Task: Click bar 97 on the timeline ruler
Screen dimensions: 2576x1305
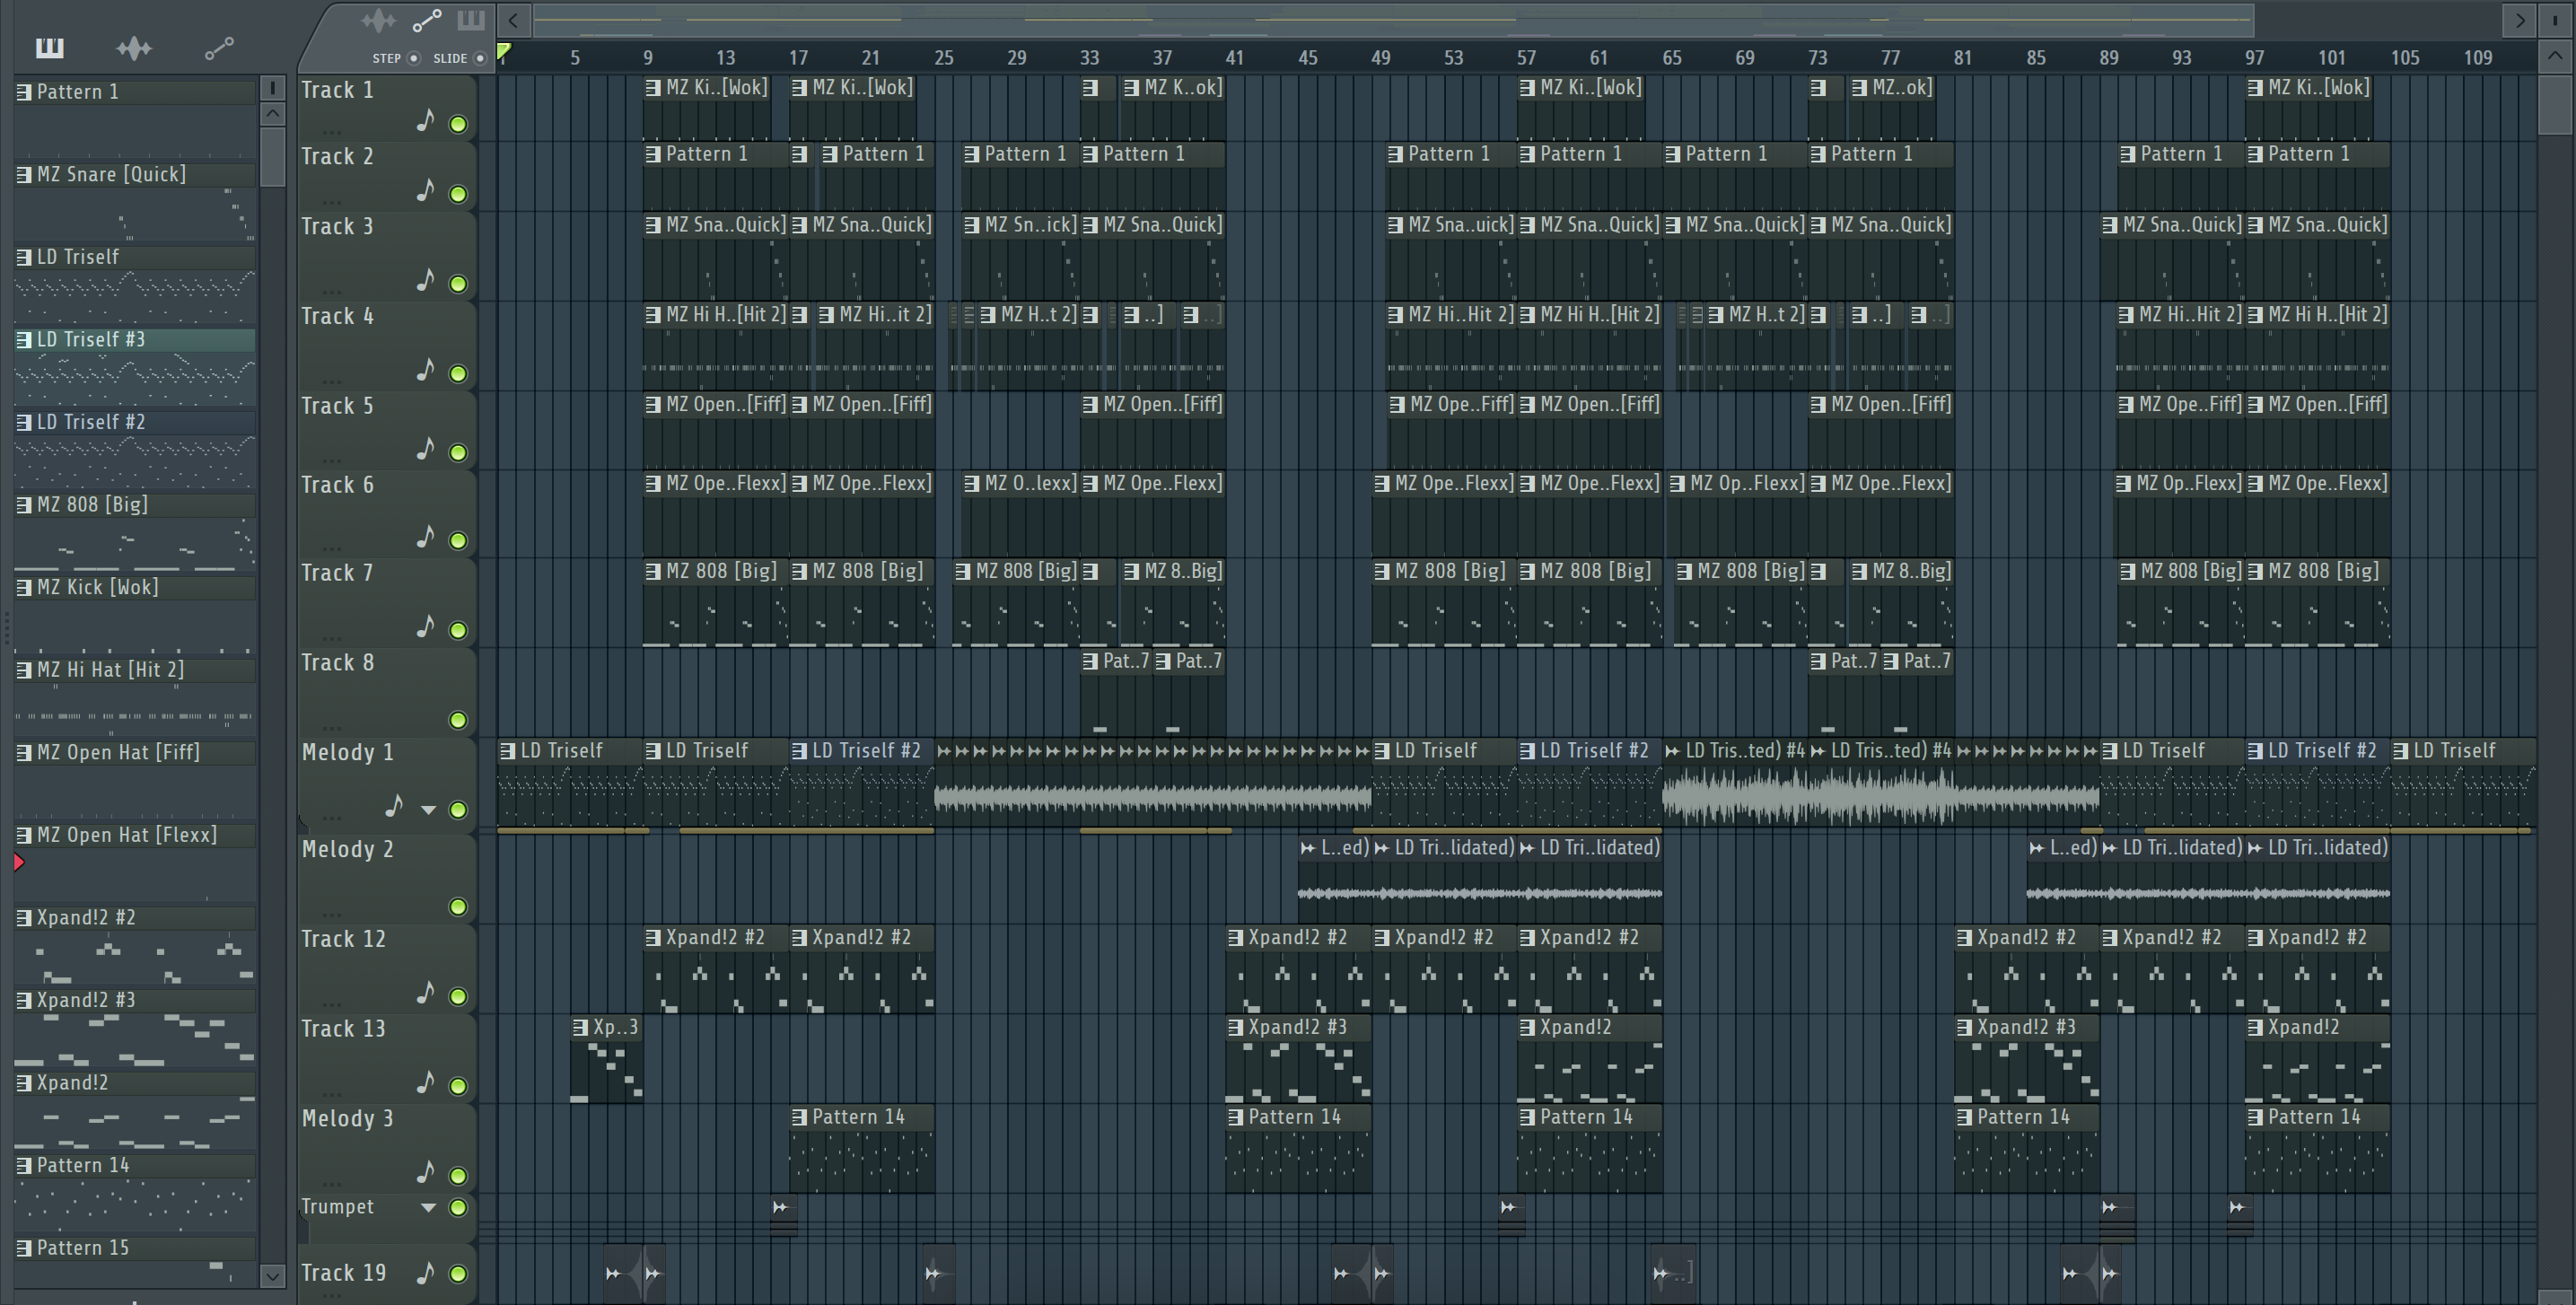Action: (x=2254, y=58)
